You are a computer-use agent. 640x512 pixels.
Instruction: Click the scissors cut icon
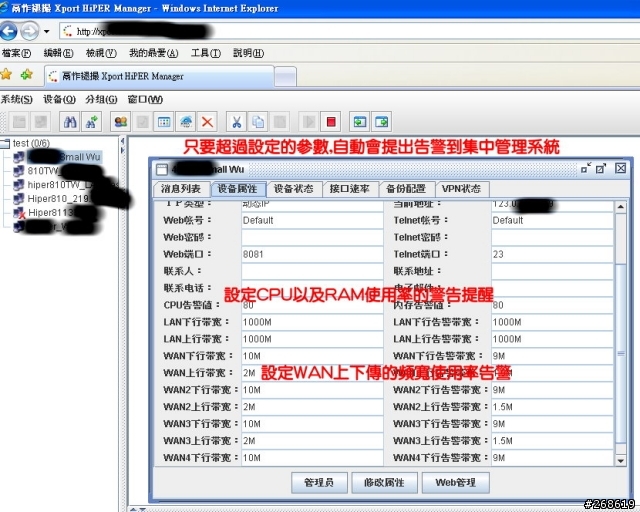236,122
